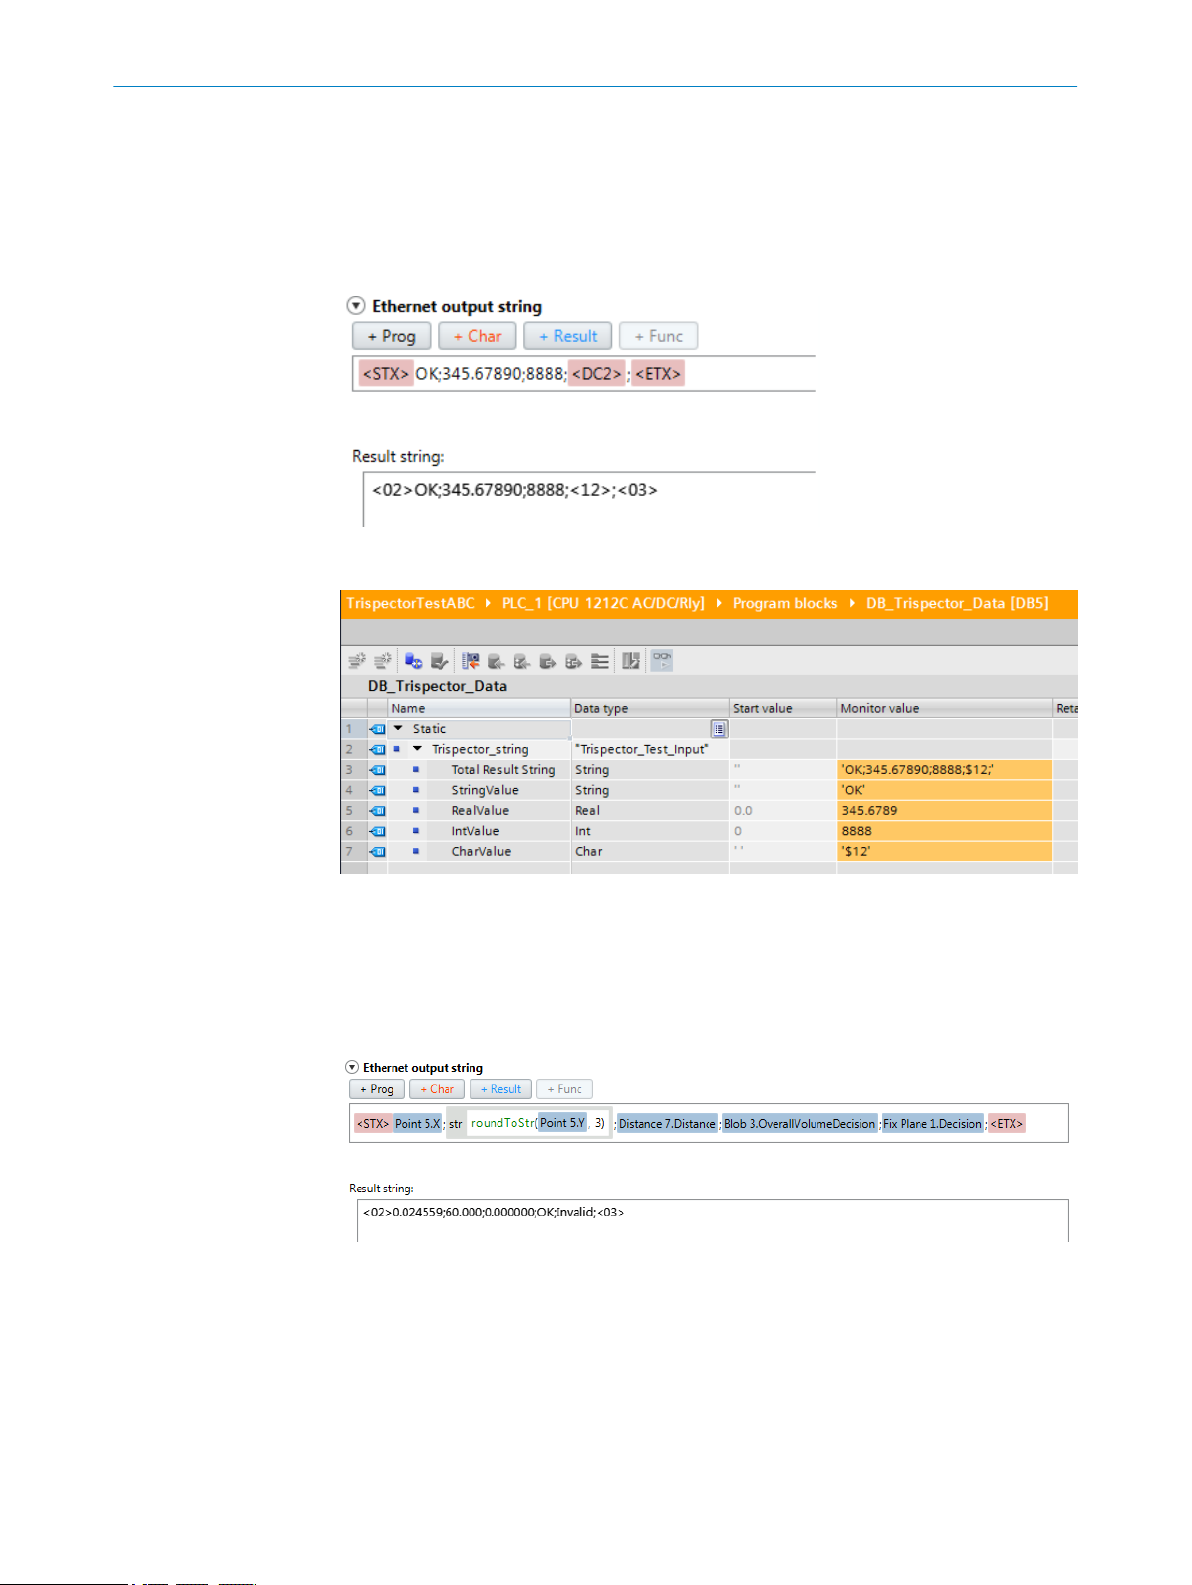1192x1585 pixels.
Task: Select the StringValue row name
Action: point(485,790)
